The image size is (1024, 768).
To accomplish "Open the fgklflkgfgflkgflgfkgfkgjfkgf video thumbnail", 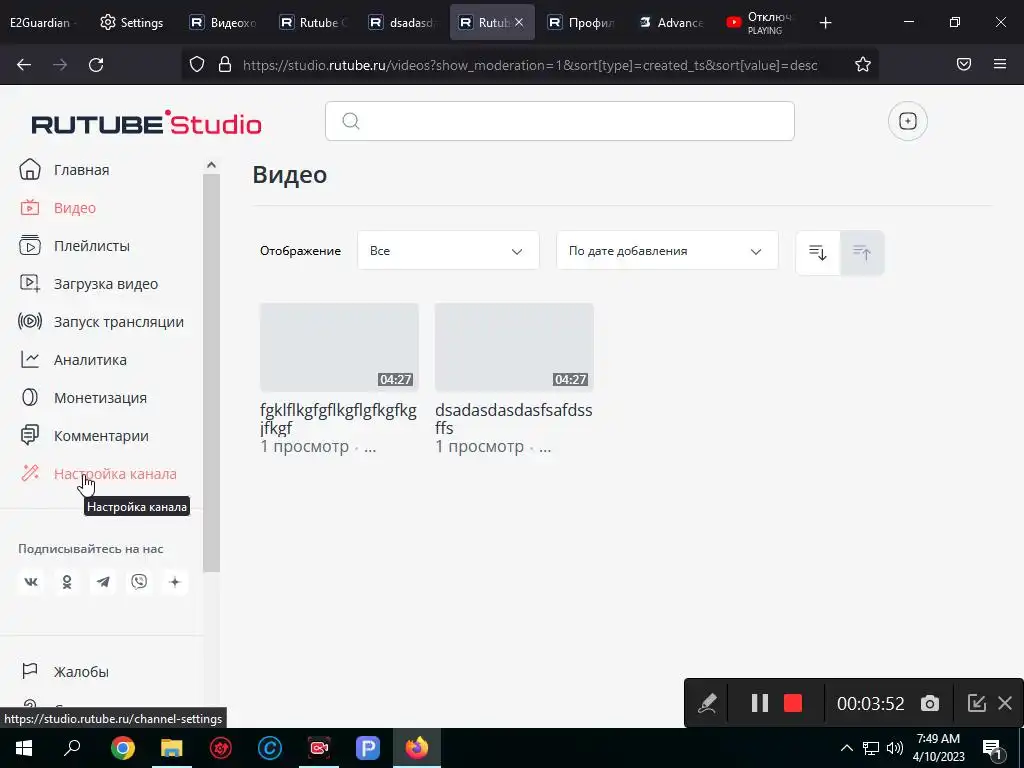I will [339, 347].
